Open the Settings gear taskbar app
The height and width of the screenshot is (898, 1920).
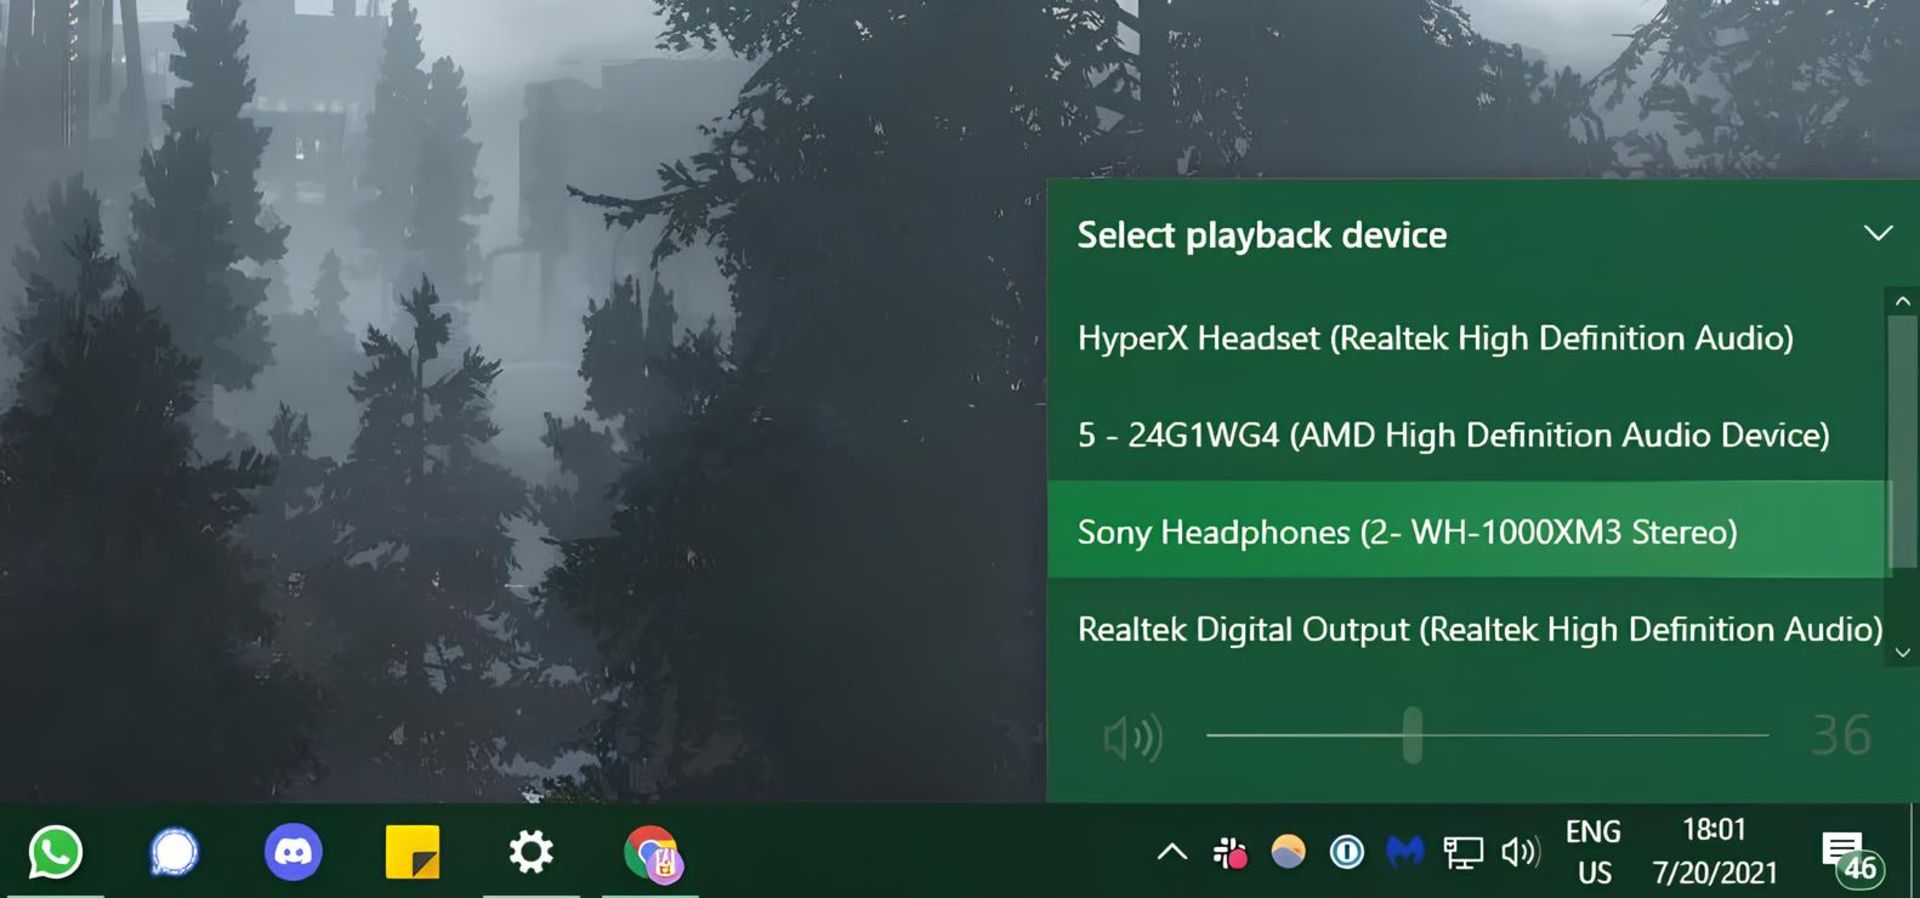pyautogui.click(x=531, y=852)
